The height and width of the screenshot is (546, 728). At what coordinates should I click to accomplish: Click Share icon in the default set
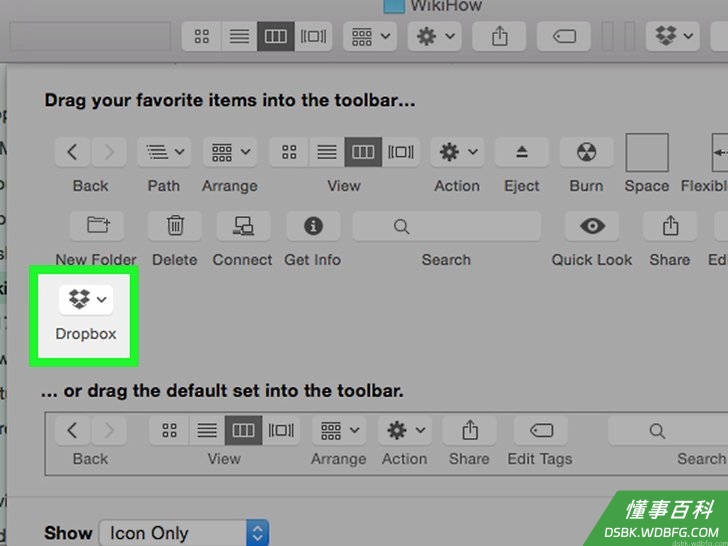(x=469, y=430)
